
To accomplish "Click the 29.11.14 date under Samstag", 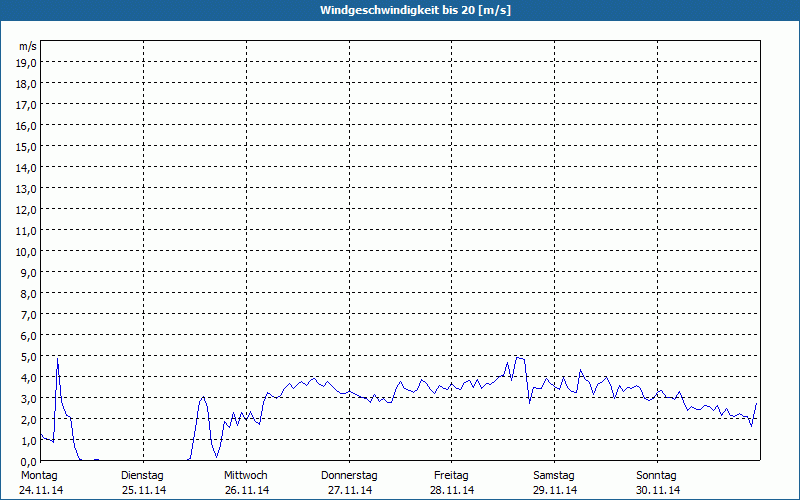I will (x=555, y=490).
